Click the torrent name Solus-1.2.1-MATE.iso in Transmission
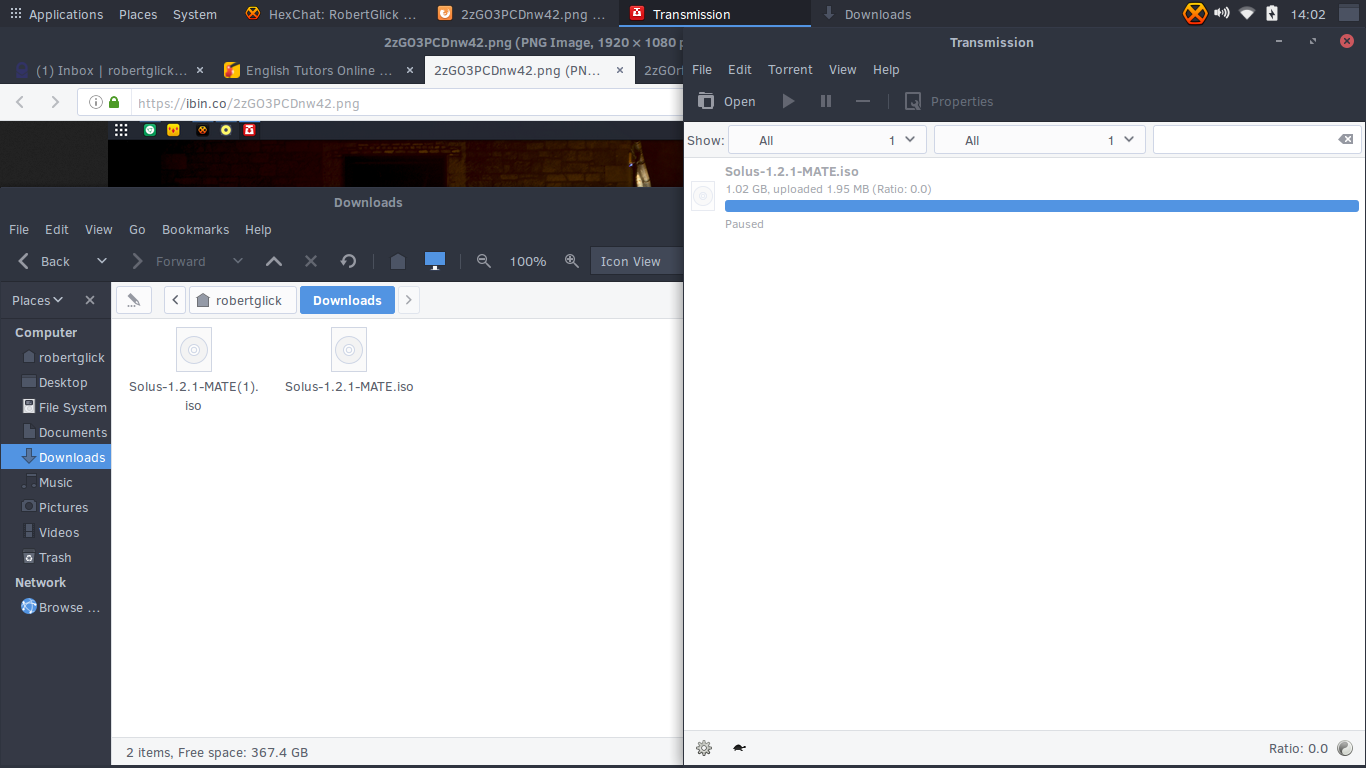This screenshot has width=1366, height=768. (x=791, y=172)
